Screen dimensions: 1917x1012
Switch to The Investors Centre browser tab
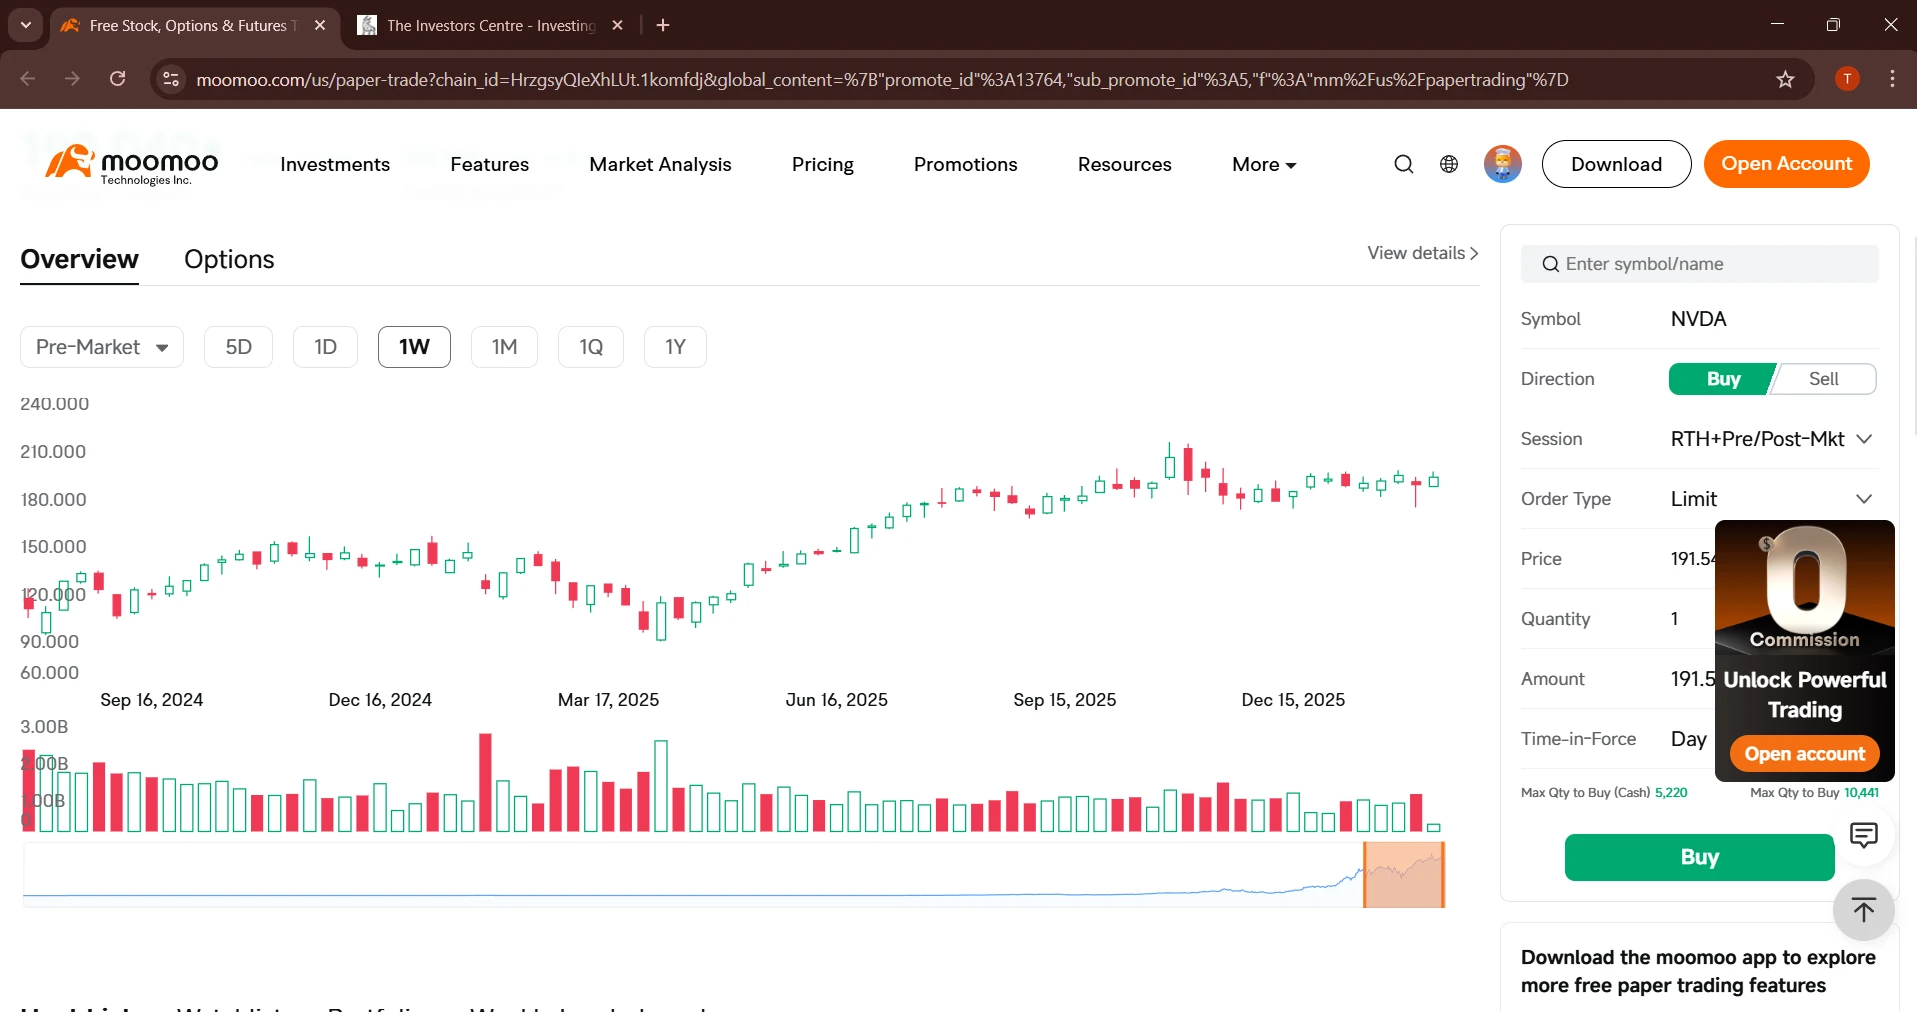[x=490, y=25]
